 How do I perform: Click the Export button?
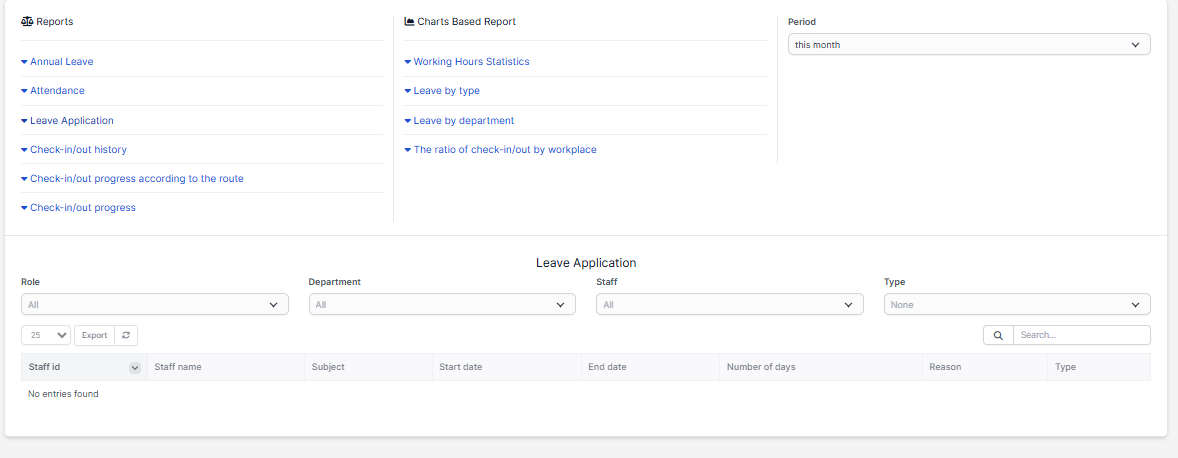(x=94, y=336)
